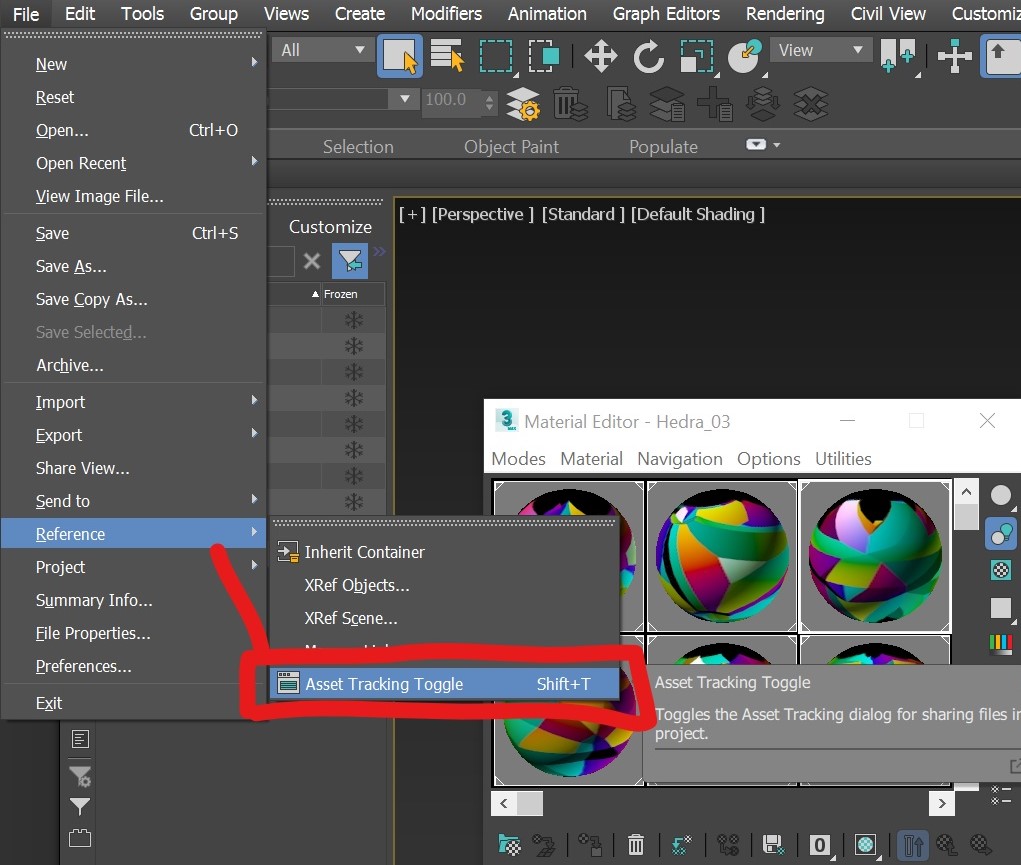The image size is (1021, 865).
Task: Click the Get Material icon in Material Editor
Action: tap(509, 845)
